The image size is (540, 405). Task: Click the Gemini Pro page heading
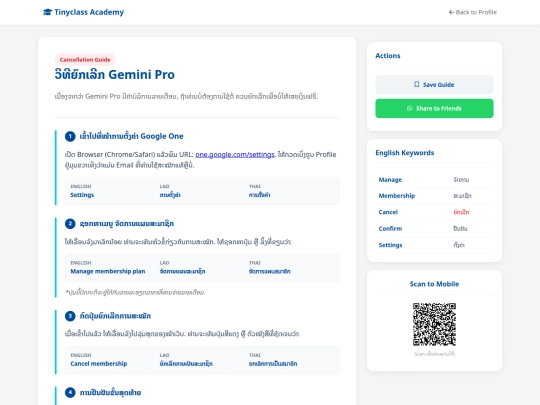point(115,74)
